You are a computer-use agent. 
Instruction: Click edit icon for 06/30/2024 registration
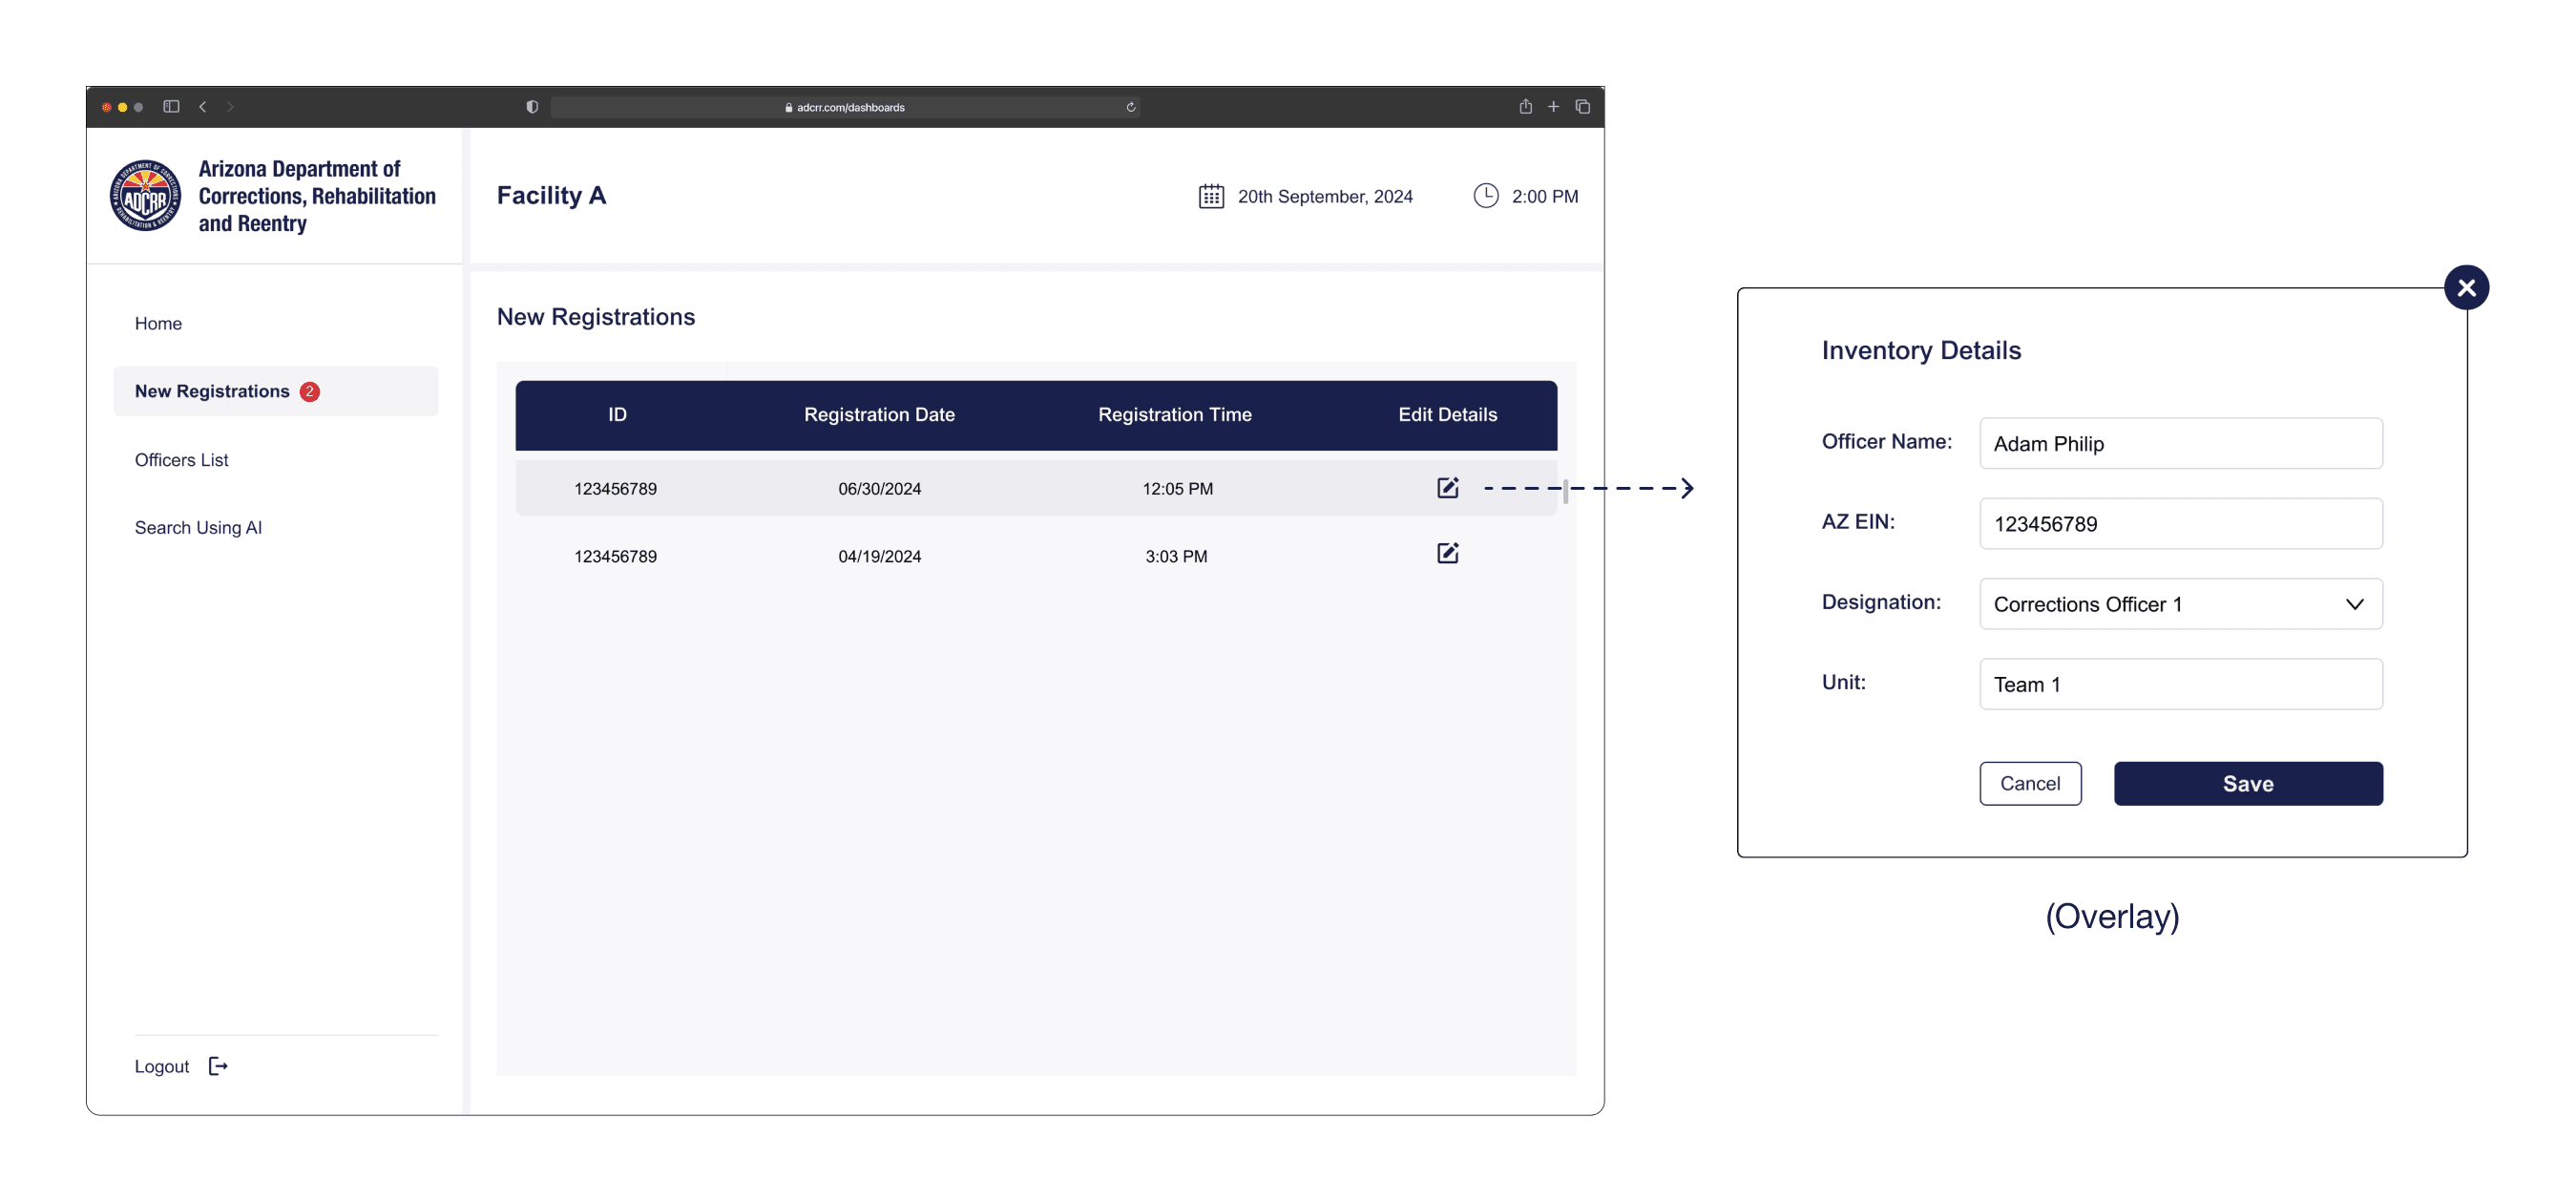pos(1447,488)
